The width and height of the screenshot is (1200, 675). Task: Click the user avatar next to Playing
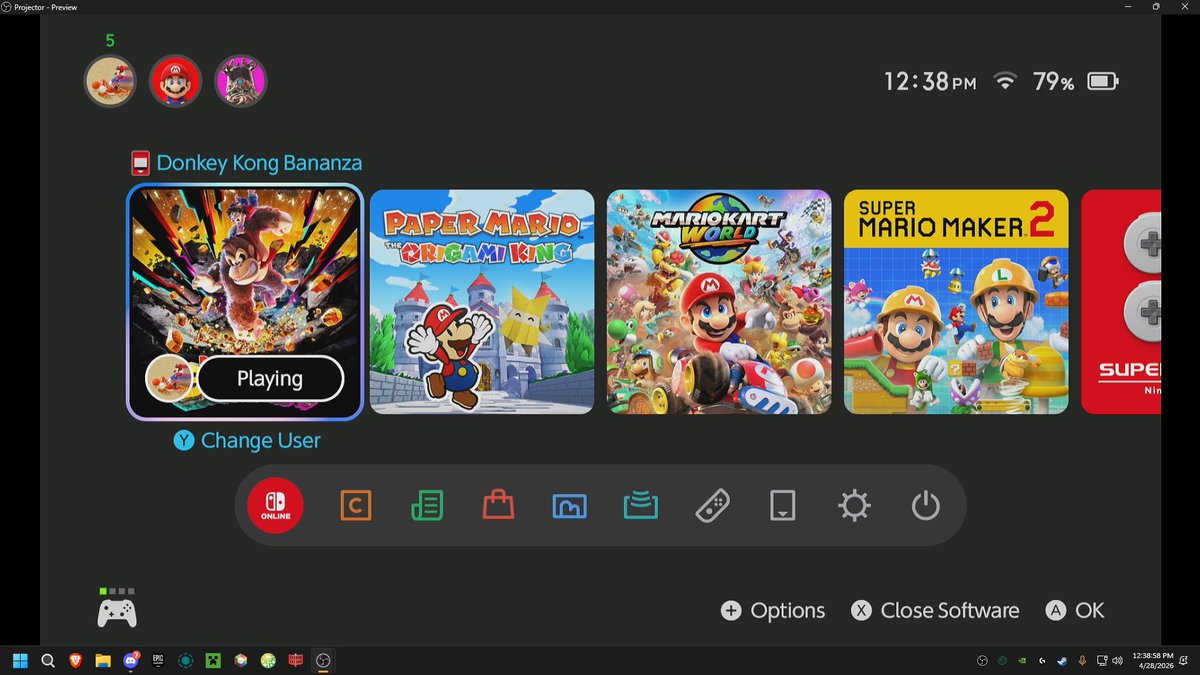click(x=169, y=379)
